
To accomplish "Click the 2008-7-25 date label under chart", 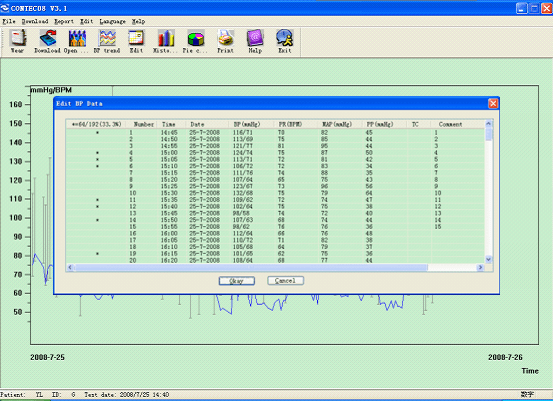I will [x=47, y=357].
